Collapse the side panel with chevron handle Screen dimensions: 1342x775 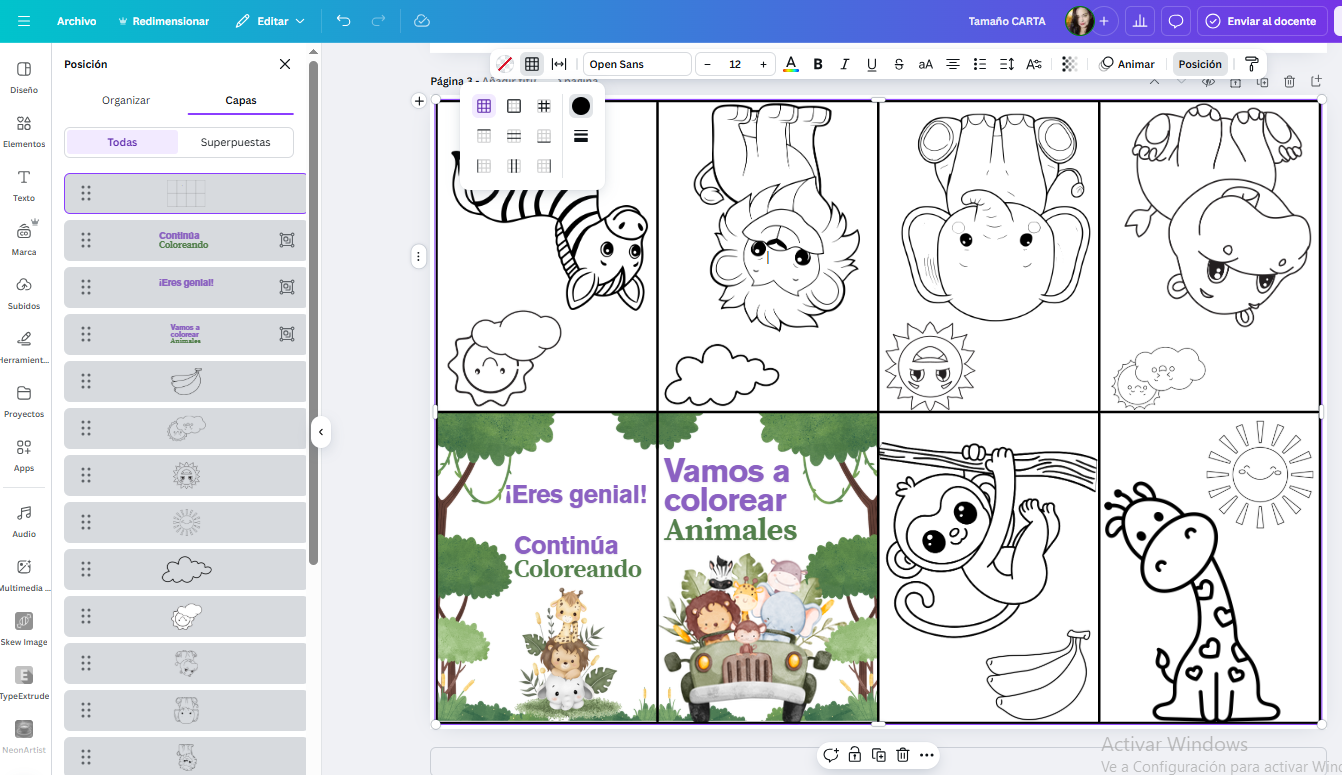point(320,432)
